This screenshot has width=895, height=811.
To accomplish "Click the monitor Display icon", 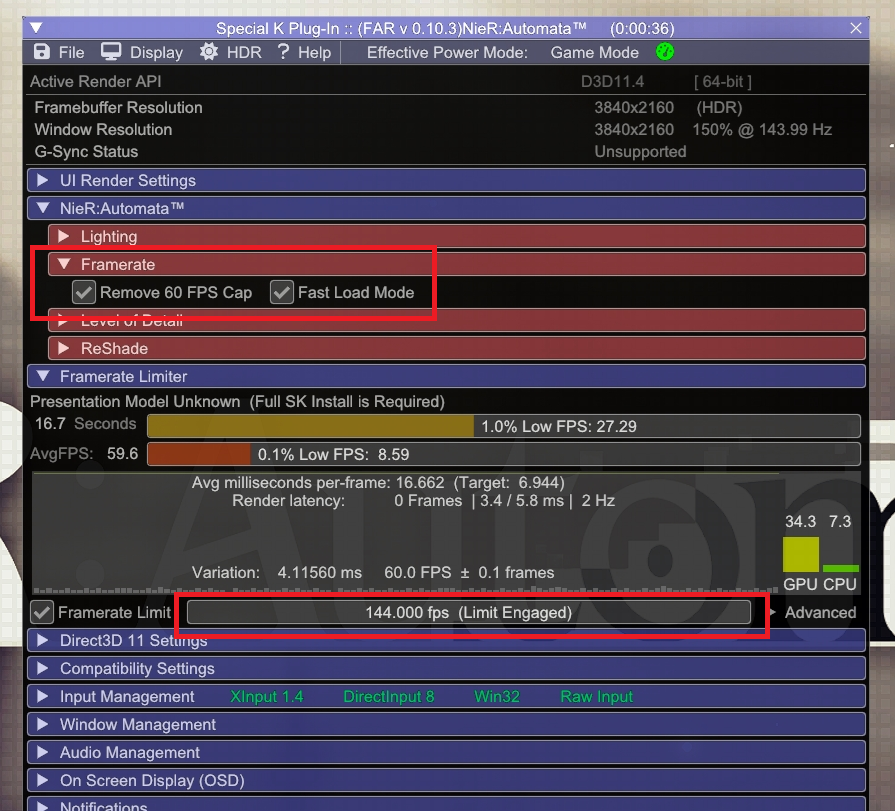I will pos(111,52).
